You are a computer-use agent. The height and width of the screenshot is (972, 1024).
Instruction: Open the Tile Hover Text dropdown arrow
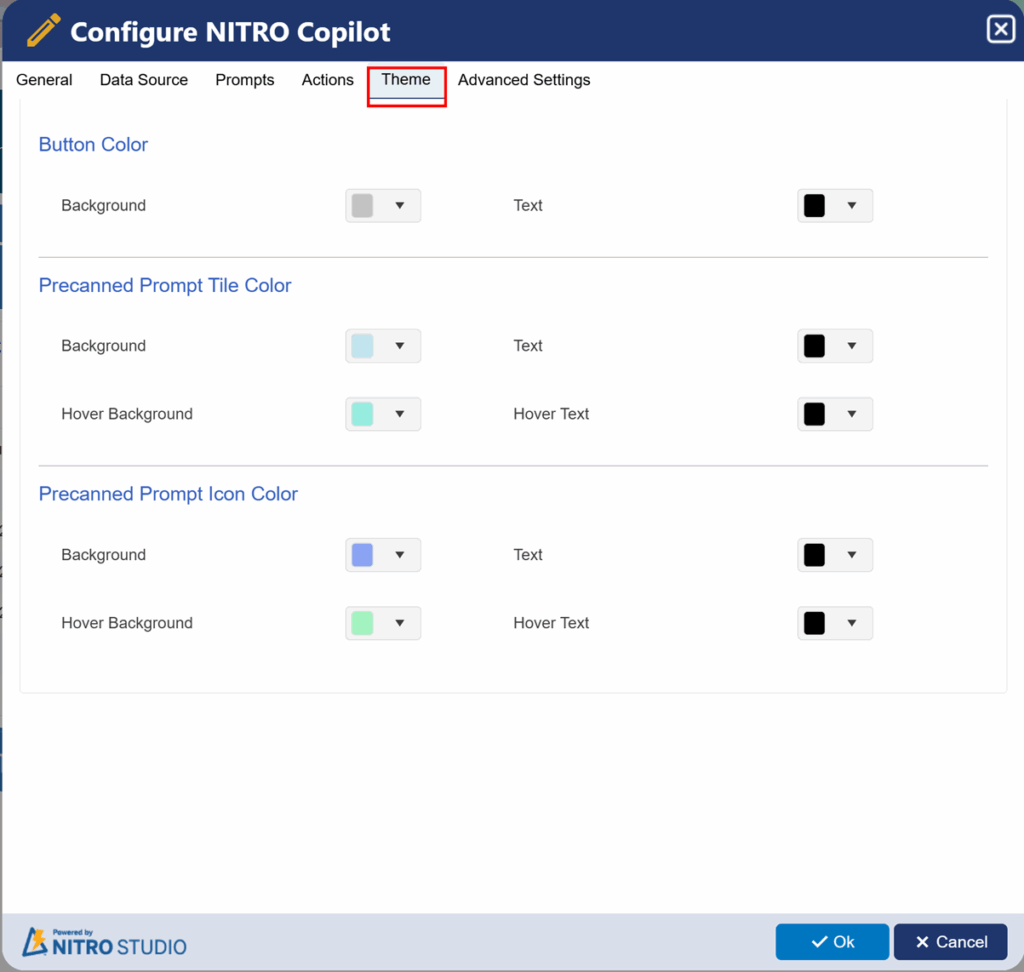pyautogui.click(x=852, y=414)
